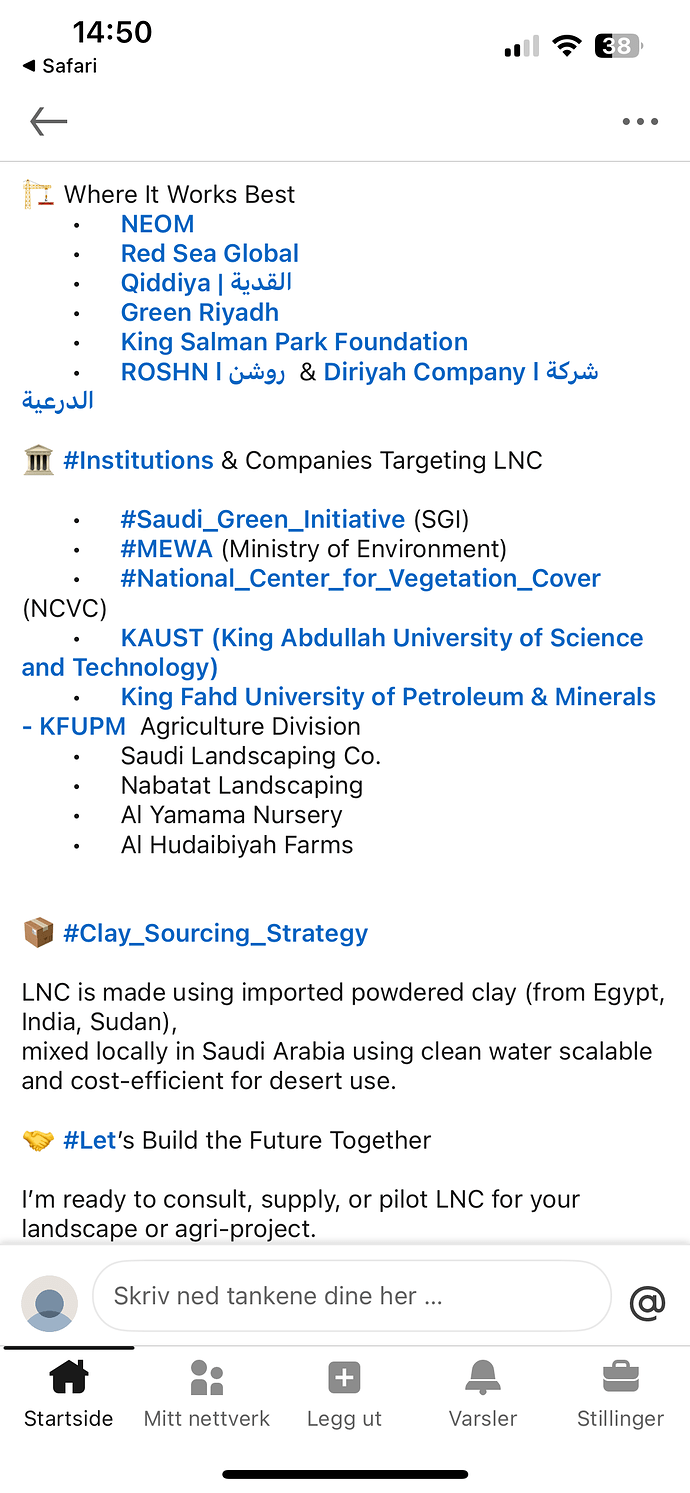Open Mitt nettverk tab
Viewport: 690px width, 1493px height.
point(207,1394)
